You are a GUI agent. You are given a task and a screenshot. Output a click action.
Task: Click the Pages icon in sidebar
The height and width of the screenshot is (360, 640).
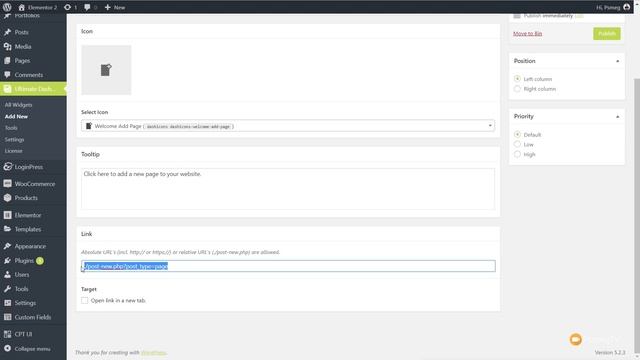pyautogui.click(x=7, y=60)
